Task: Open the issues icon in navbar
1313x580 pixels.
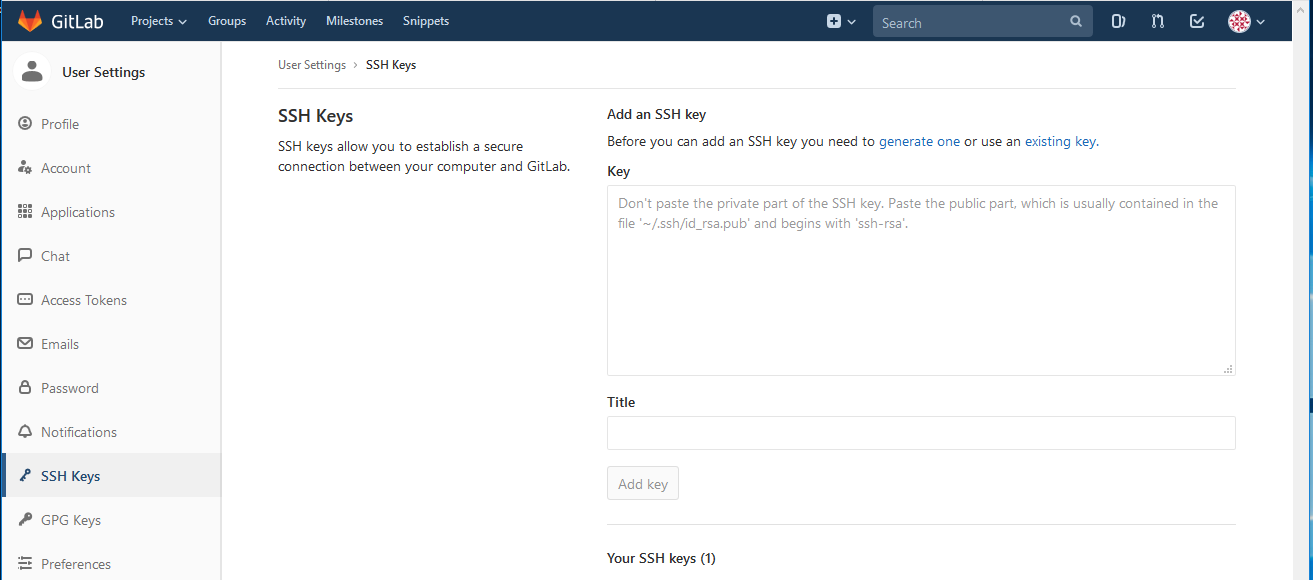Action: click(1118, 21)
